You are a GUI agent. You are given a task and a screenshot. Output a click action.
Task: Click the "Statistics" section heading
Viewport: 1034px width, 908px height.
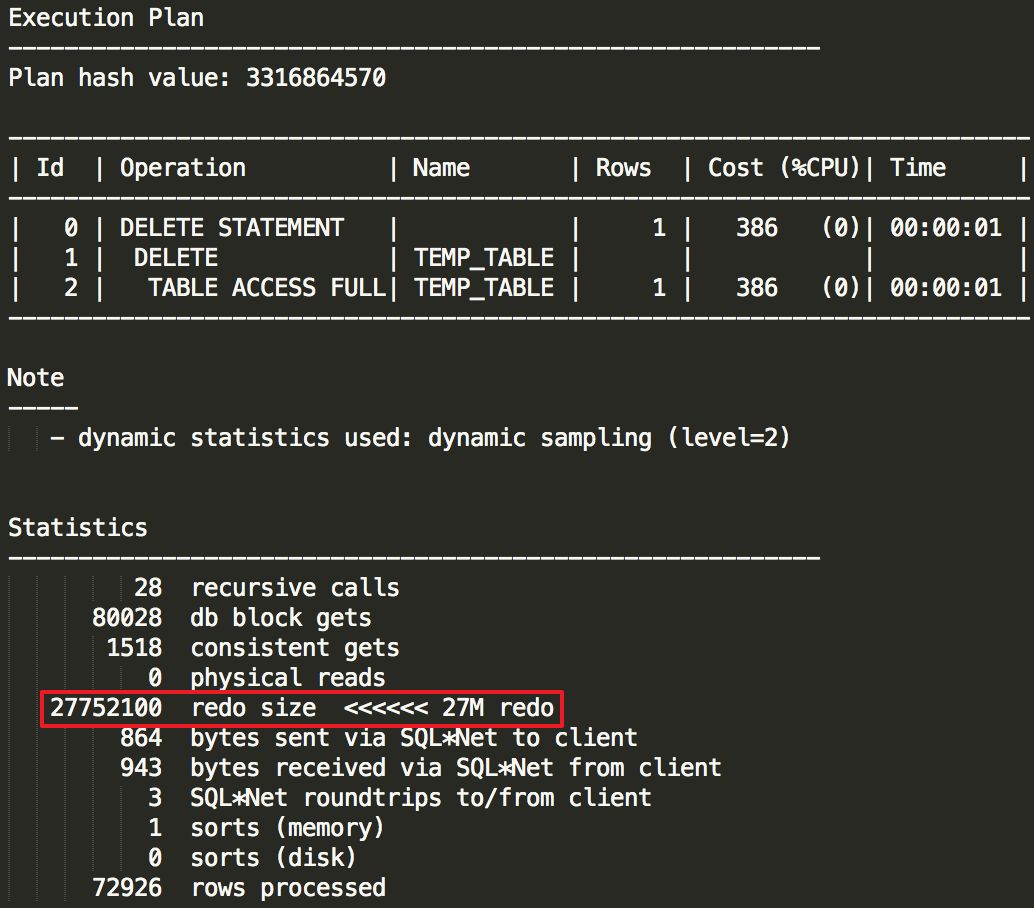click(77, 527)
